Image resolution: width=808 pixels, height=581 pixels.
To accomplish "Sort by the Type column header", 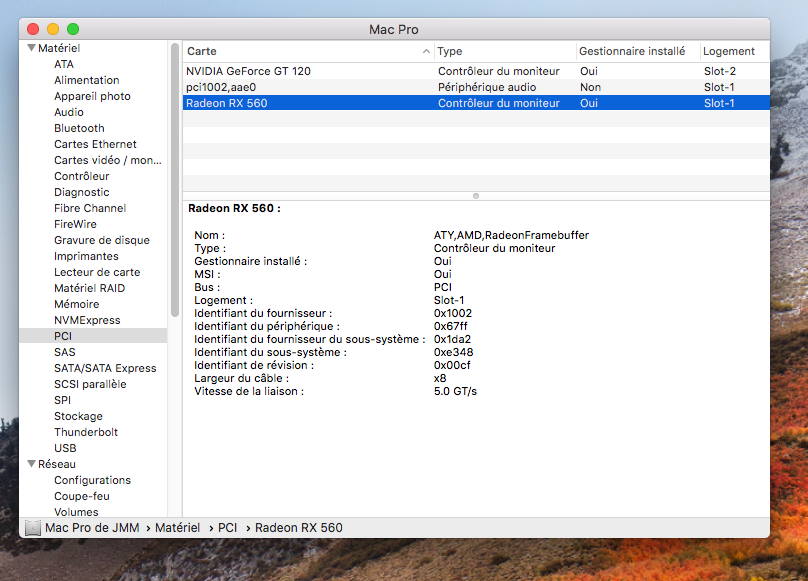I will 504,51.
